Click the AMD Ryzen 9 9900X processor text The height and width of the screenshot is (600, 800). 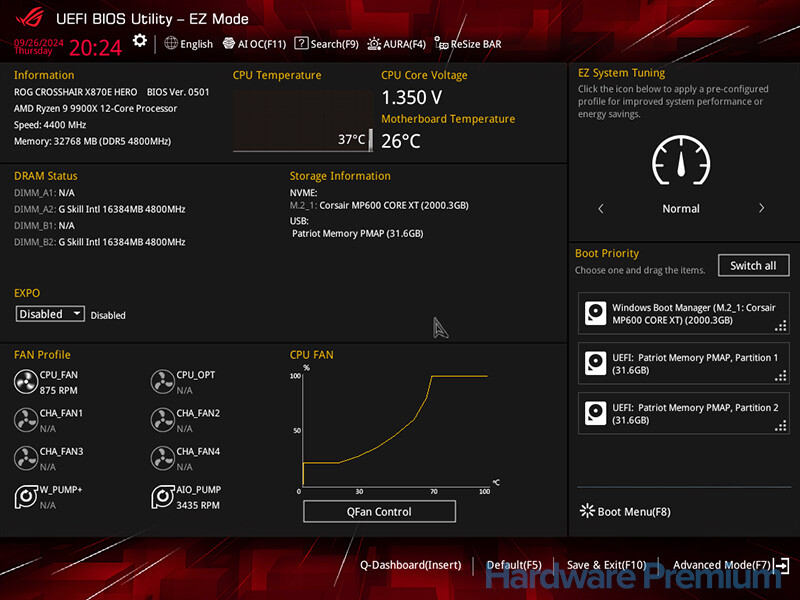(95, 108)
